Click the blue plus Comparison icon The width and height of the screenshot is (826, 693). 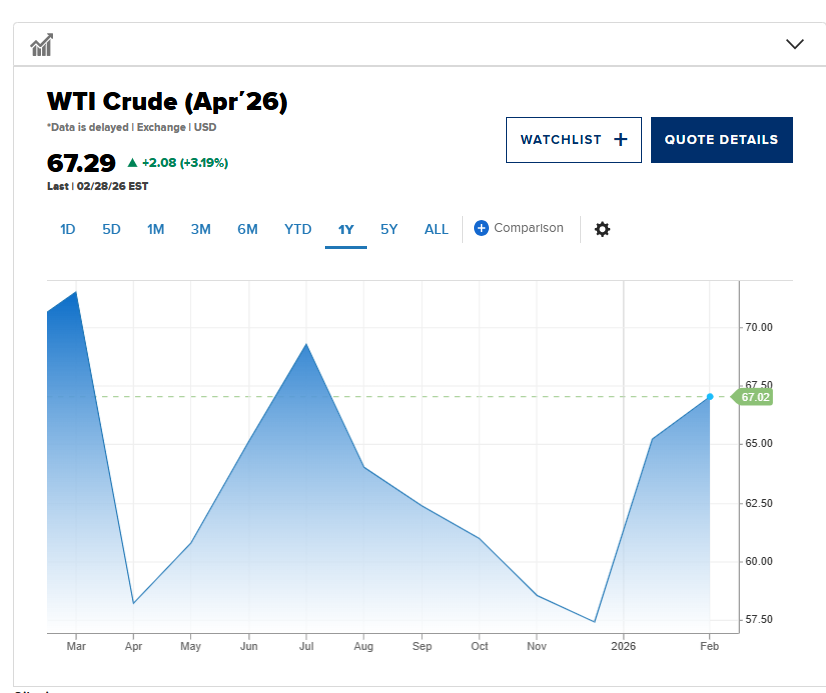[x=481, y=228]
